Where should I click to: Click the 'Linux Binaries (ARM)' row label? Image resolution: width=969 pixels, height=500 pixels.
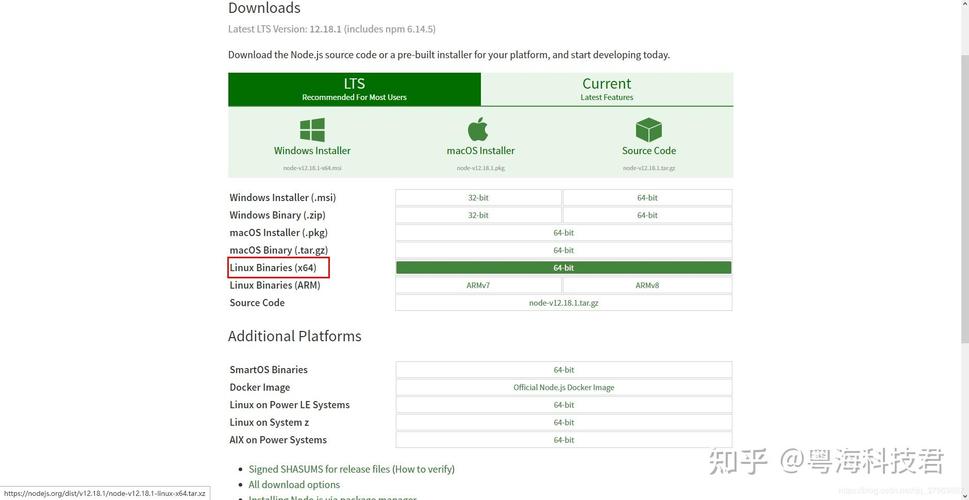275,286
